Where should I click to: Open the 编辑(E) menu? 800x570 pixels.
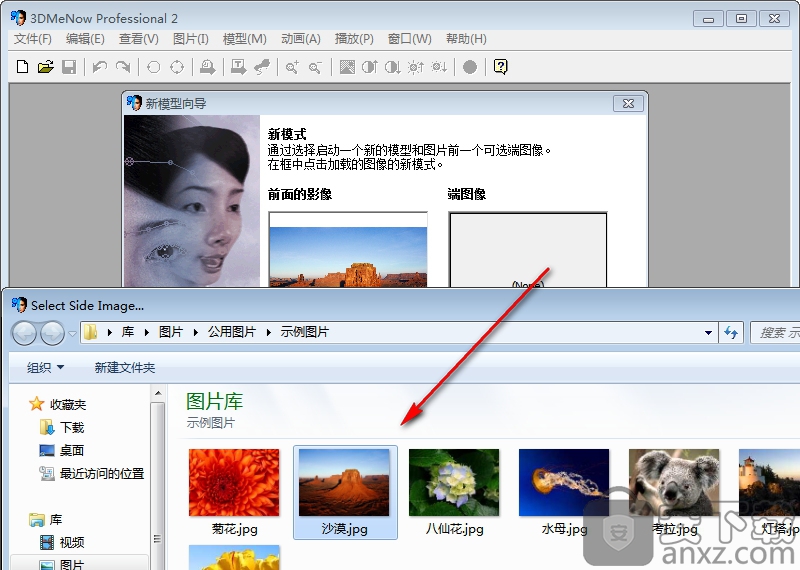point(85,39)
